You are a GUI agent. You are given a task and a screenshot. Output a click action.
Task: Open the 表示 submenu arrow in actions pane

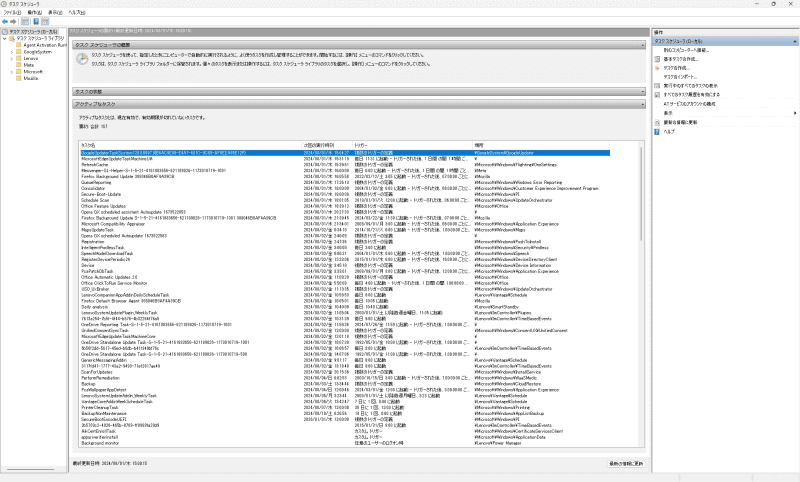tap(795, 113)
